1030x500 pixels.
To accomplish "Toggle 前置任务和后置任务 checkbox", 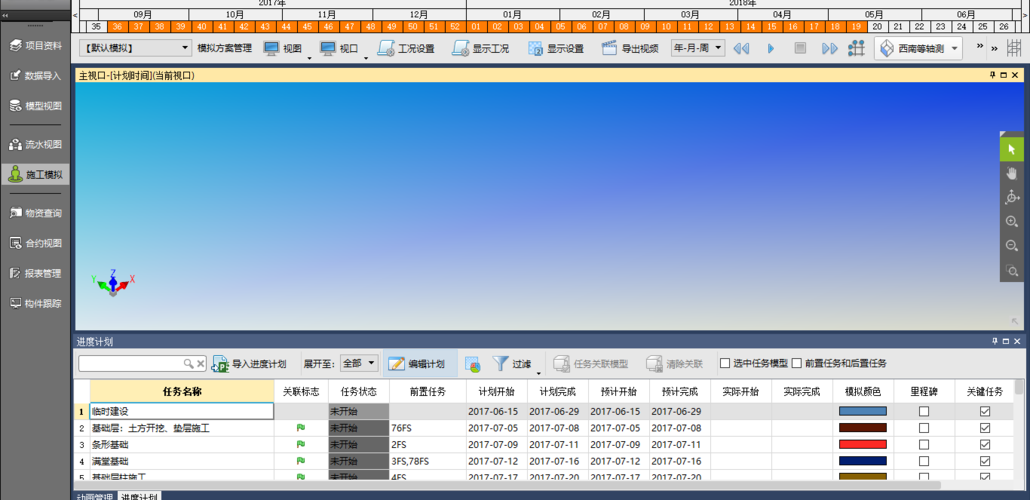I will (797, 364).
